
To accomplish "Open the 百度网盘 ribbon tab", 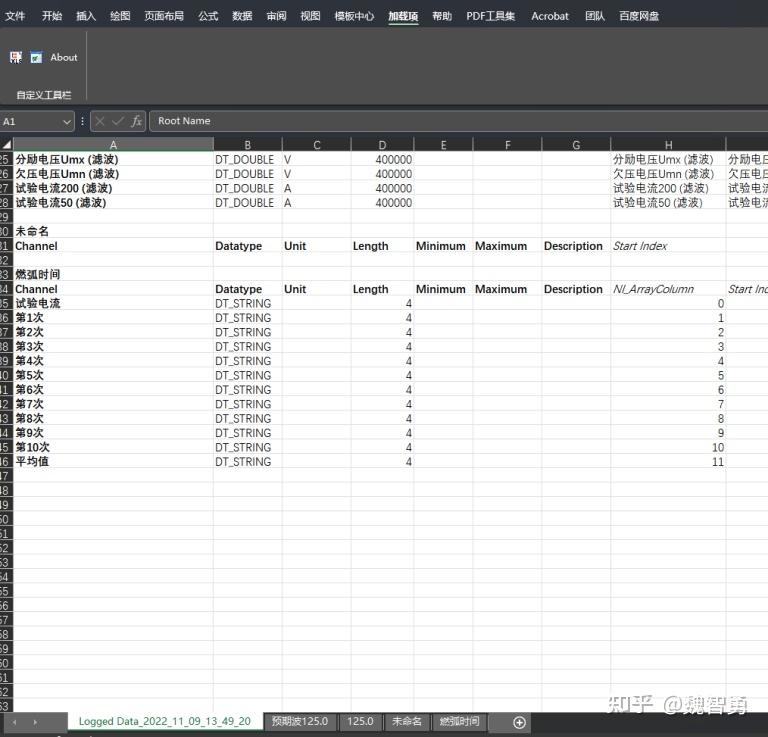I will [639, 16].
